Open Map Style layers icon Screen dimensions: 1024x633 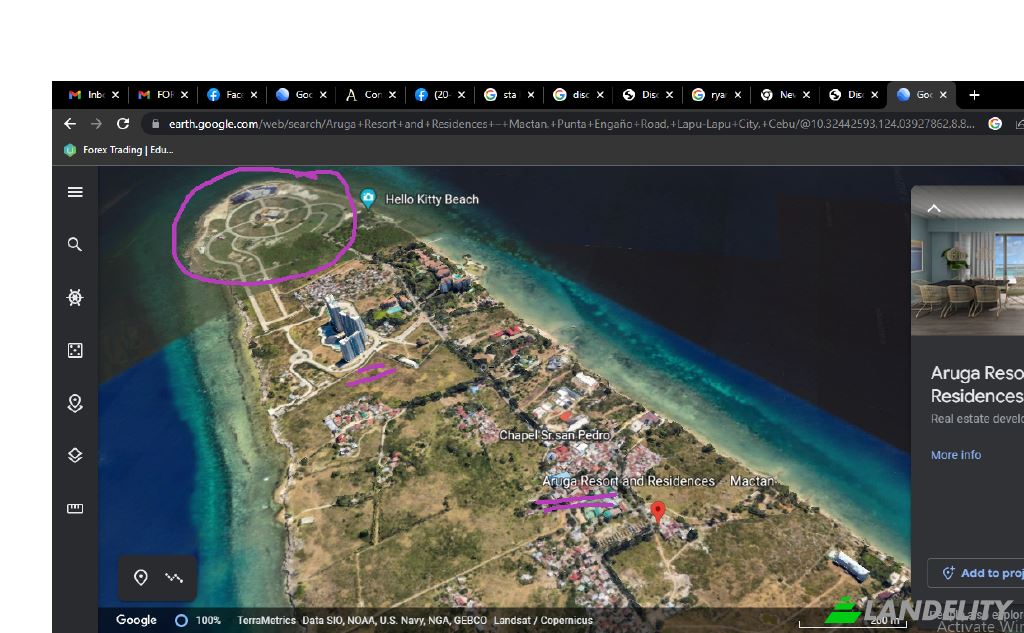coord(75,455)
